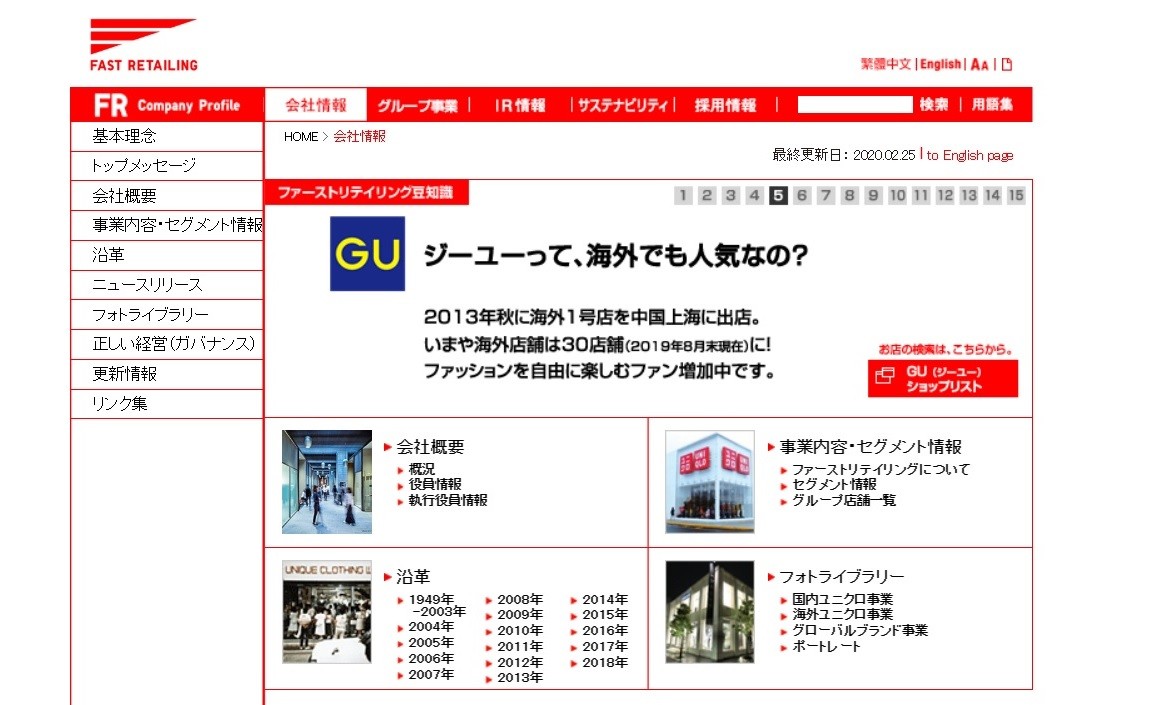Click the 検索 search button
The height and width of the screenshot is (705, 1152).
[932, 103]
